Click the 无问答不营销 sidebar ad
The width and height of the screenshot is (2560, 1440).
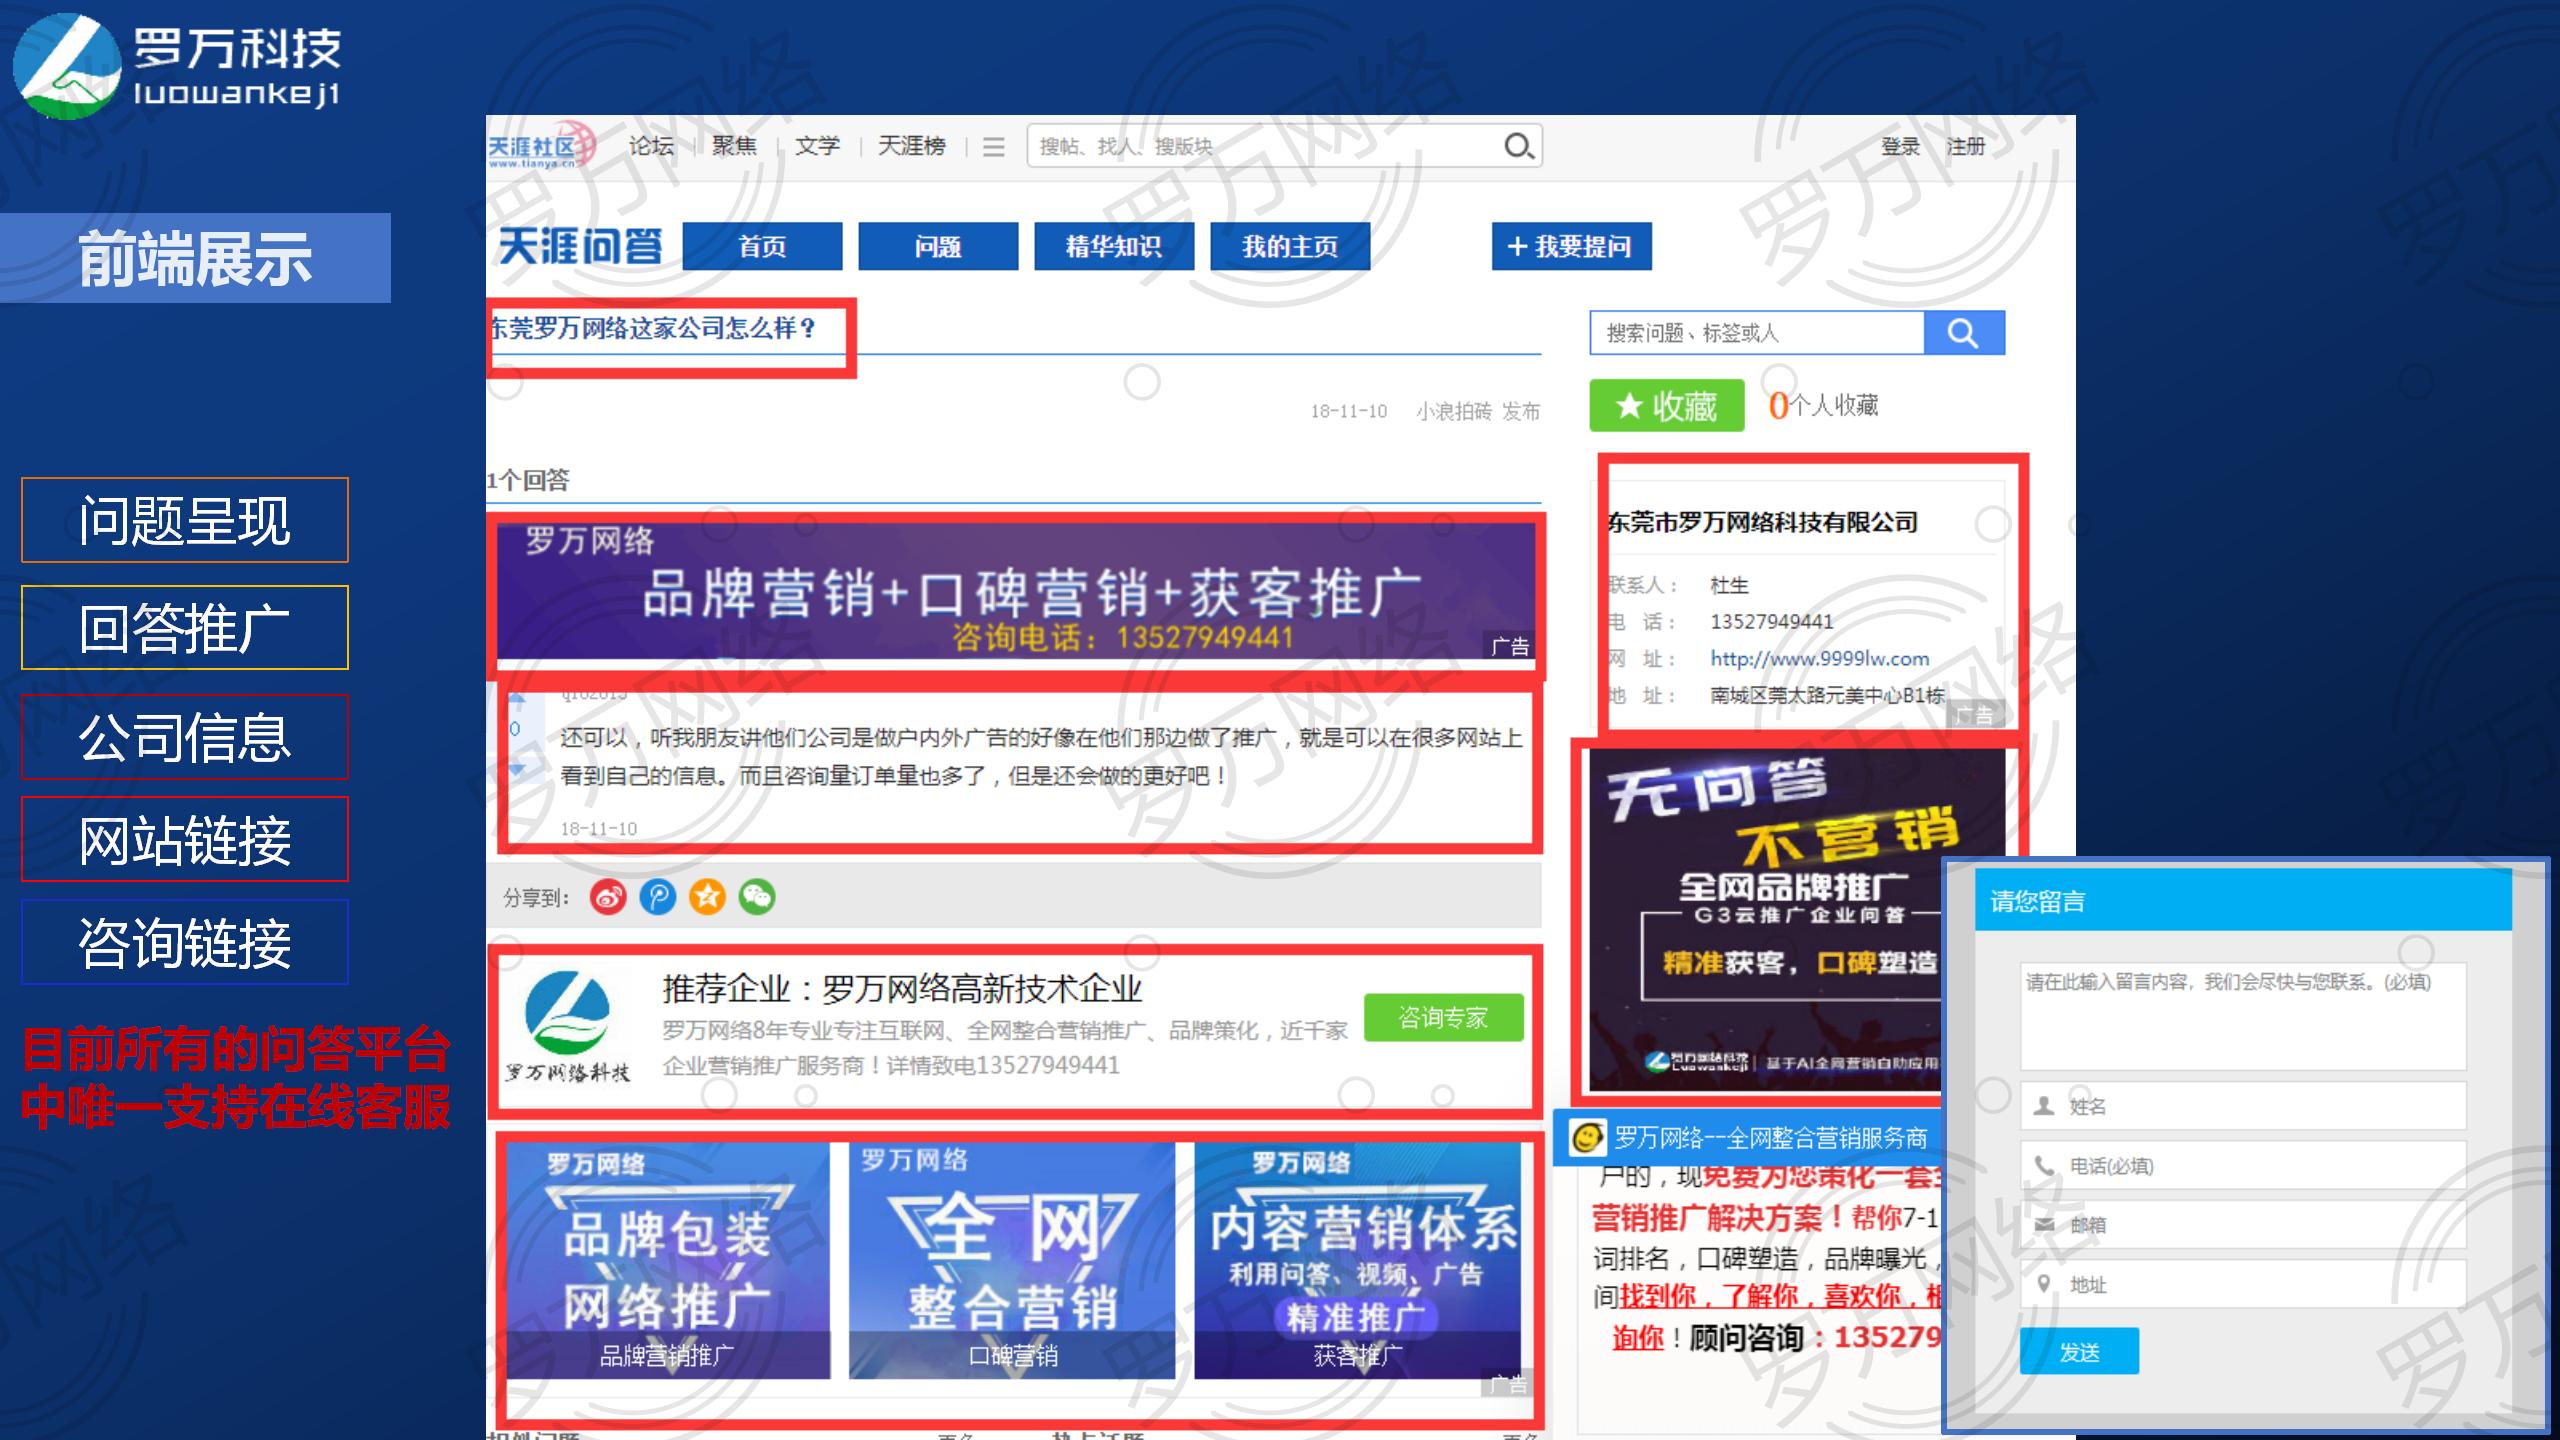(x=1765, y=920)
